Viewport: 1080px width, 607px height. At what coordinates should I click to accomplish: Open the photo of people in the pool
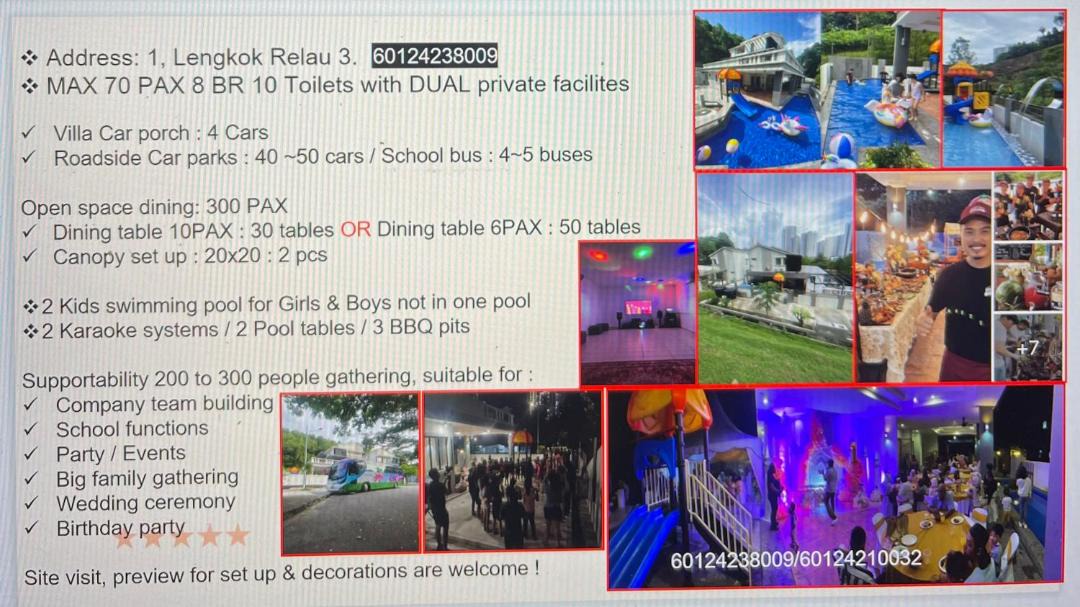(x=881, y=90)
